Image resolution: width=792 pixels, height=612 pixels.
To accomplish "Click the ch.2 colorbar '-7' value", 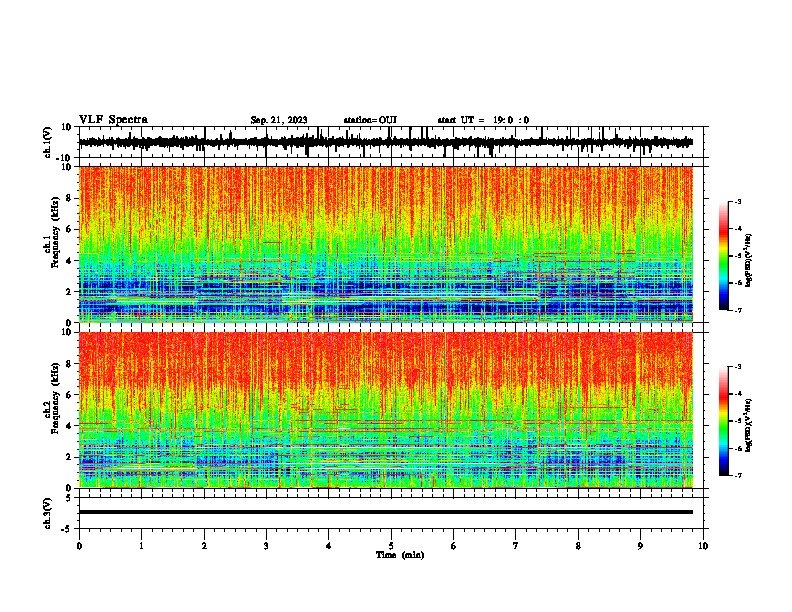I will coord(737,476).
